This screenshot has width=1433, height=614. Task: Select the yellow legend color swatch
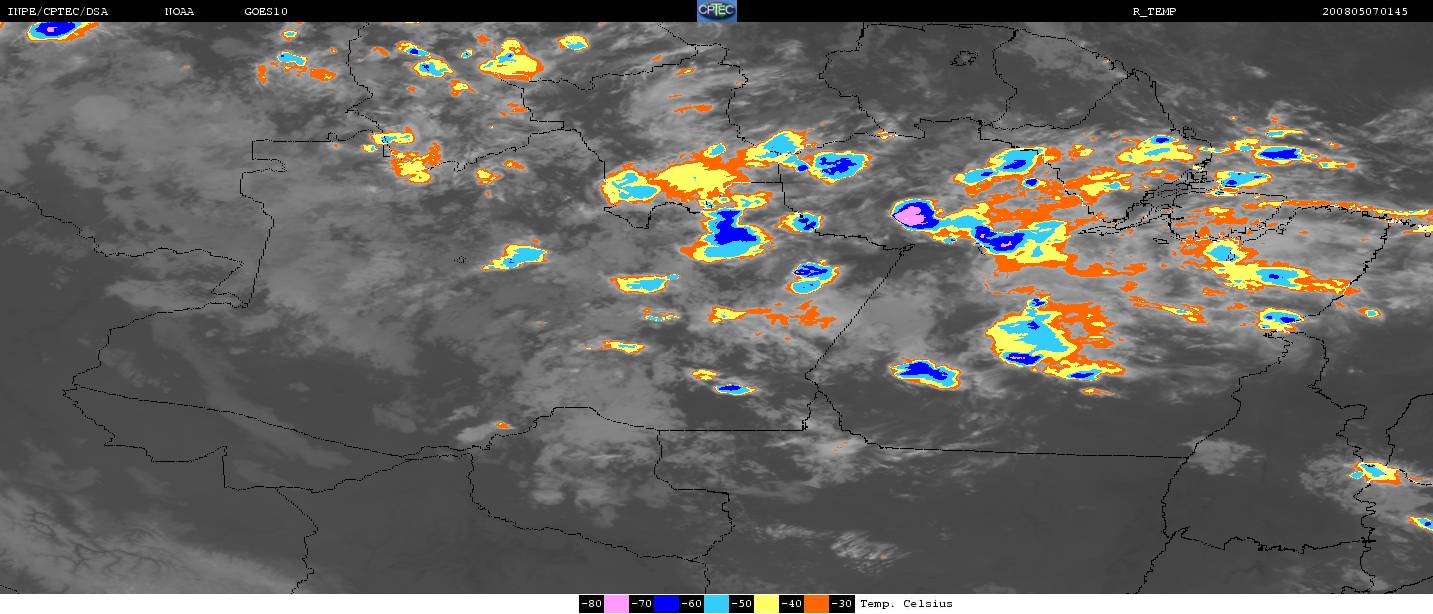point(766,604)
